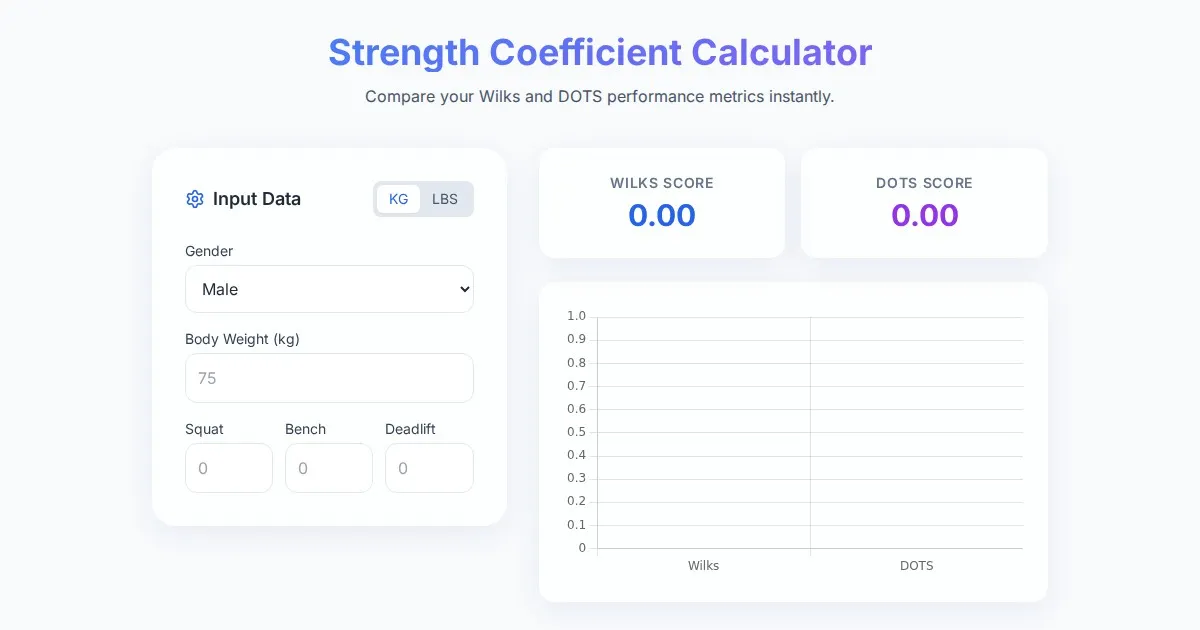Focus the Body Weight input field
This screenshot has width=1200, height=630.
coord(329,378)
